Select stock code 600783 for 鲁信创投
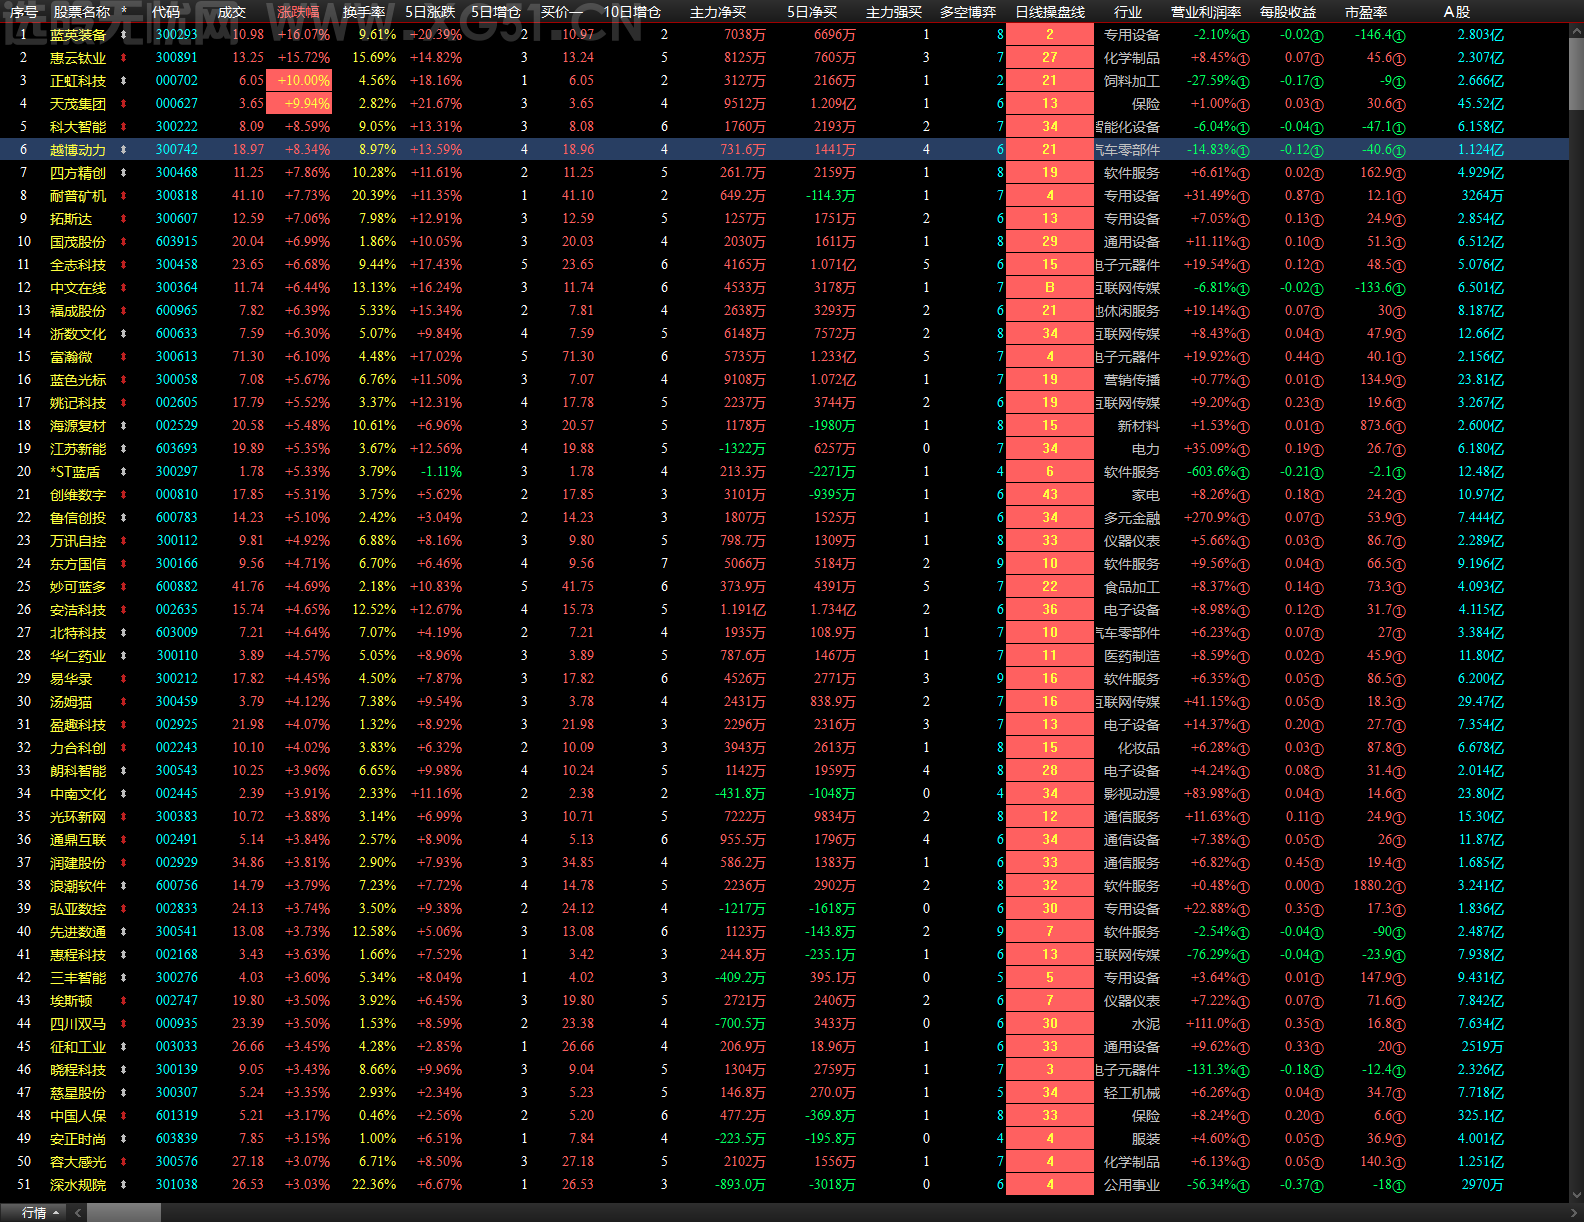The width and height of the screenshot is (1584, 1222). [x=177, y=518]
